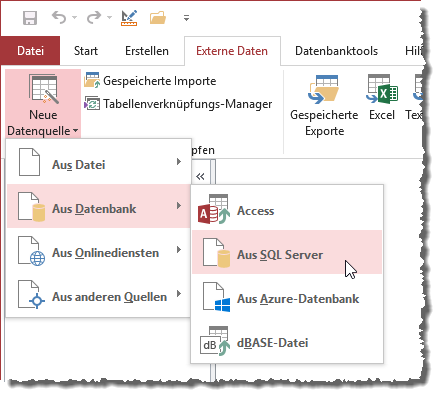Expand the Aus Datei submenu arrow

pos(179,162)
